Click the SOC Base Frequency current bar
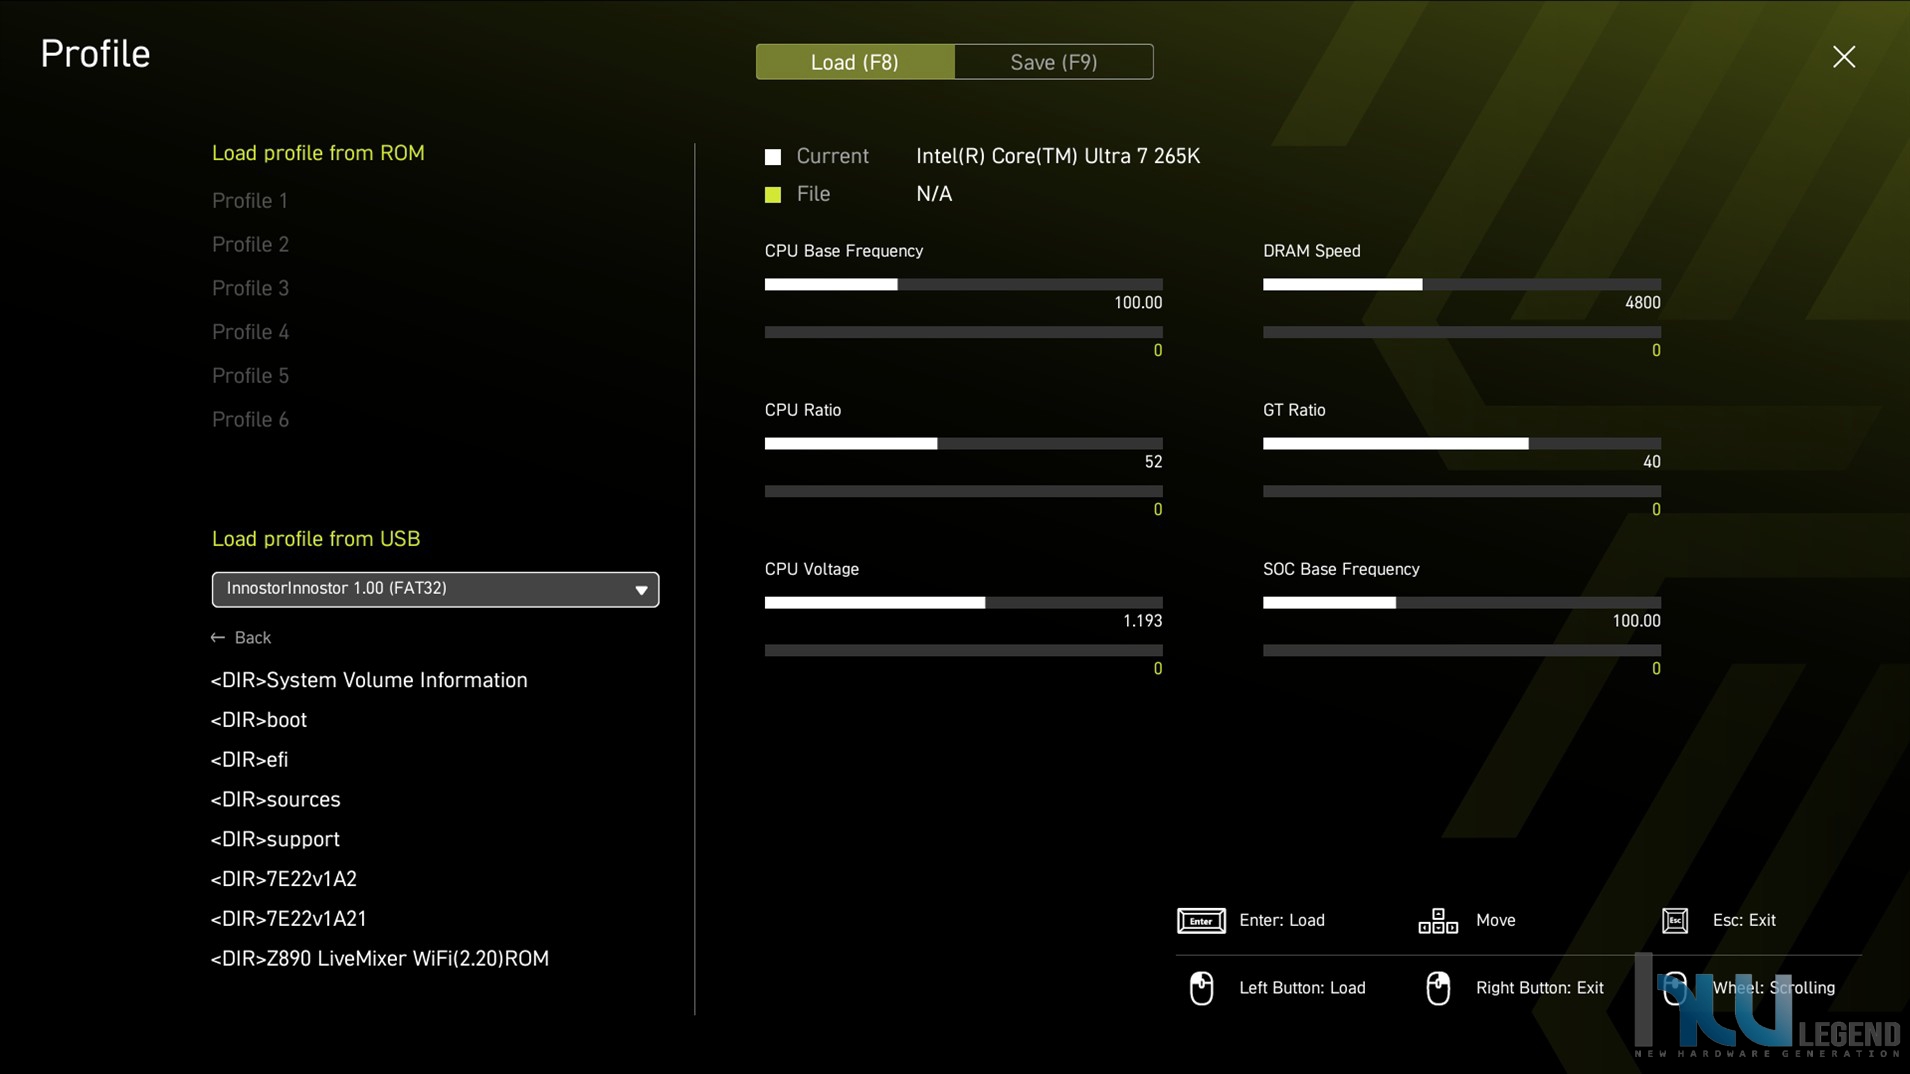 pyautogui.click(x=1461, y=603)
